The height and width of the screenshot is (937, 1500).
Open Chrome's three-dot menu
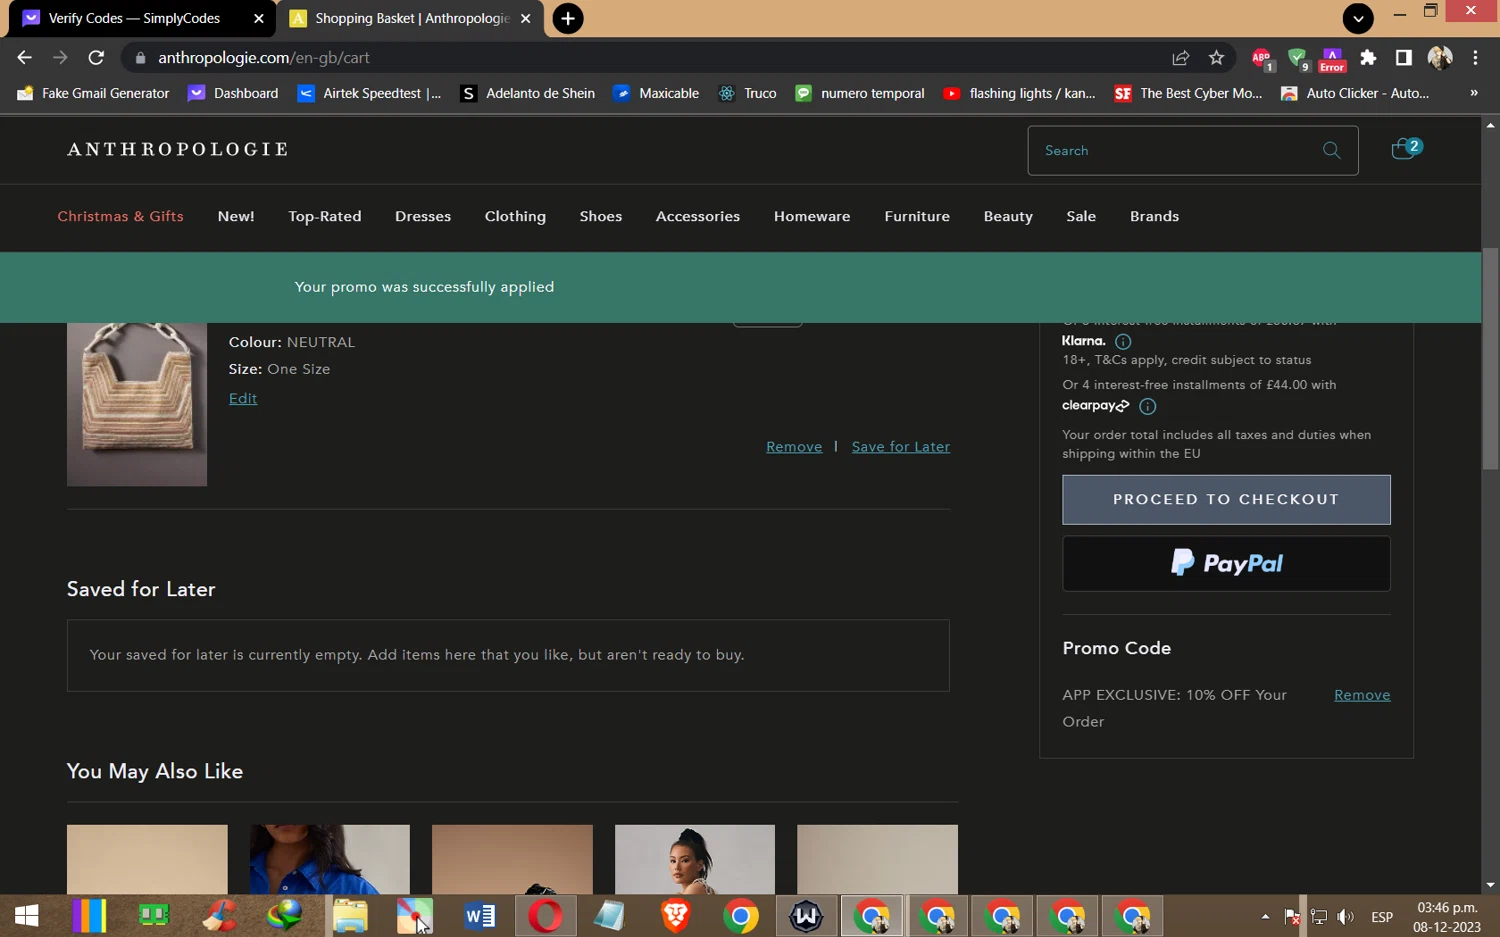point(1475,58)
